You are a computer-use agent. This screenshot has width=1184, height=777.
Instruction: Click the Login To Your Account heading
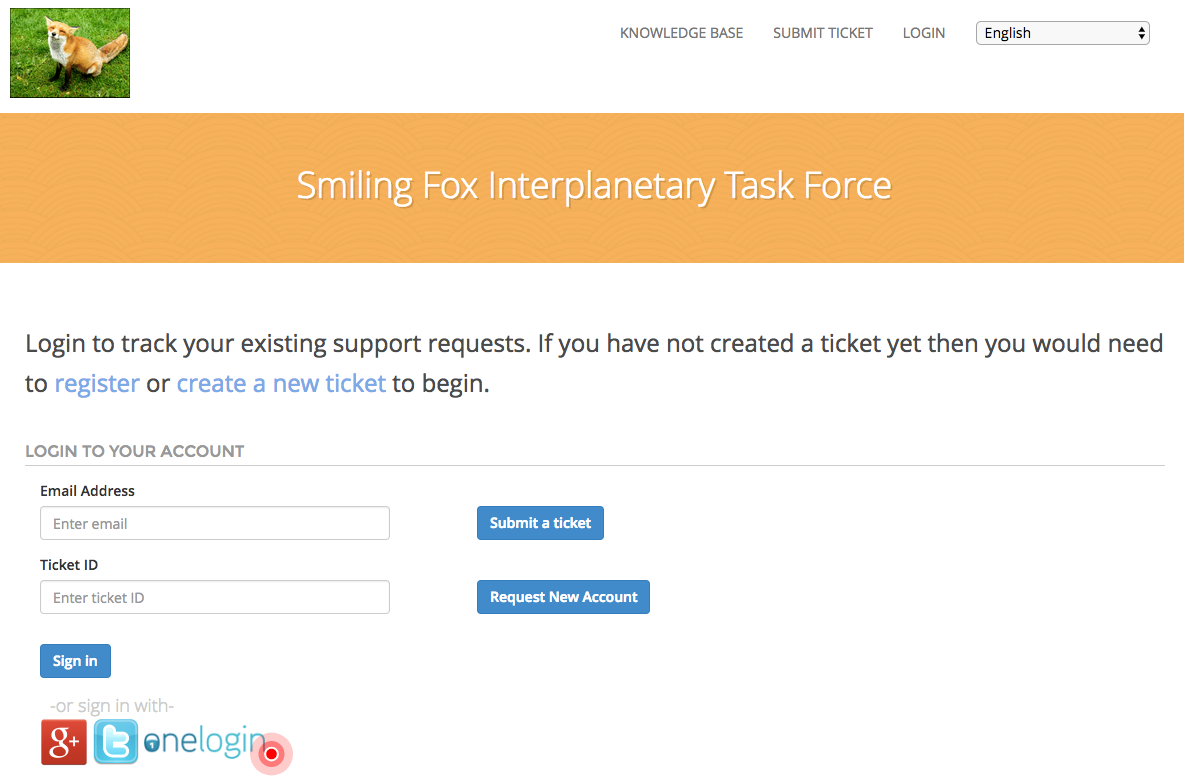[134, 451]
